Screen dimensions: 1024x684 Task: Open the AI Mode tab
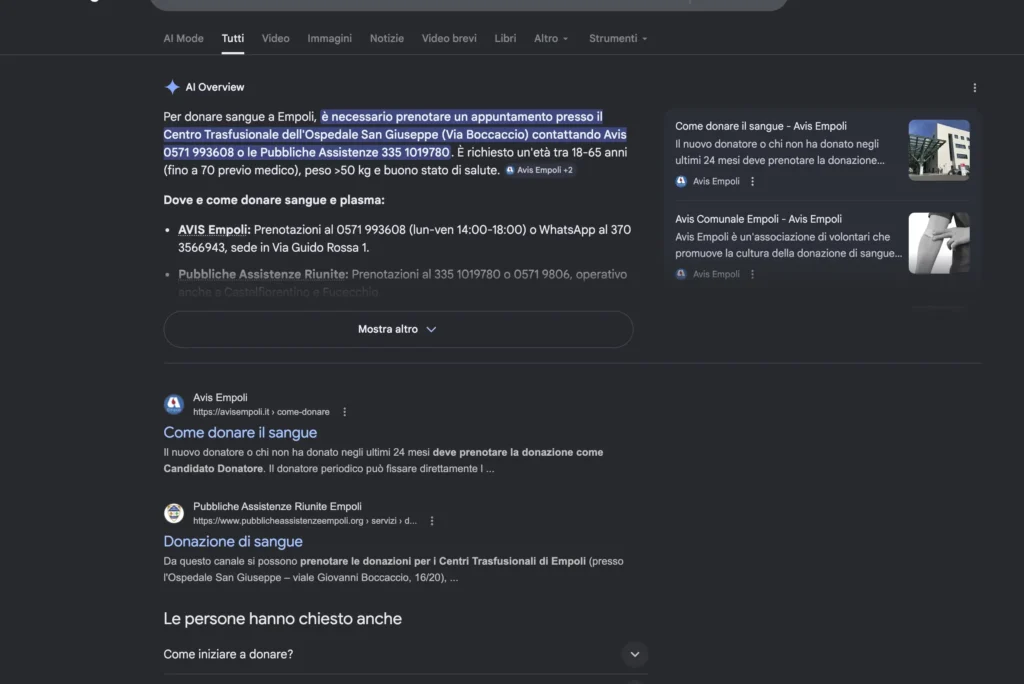pyautogui.click(x=183, y=39)
